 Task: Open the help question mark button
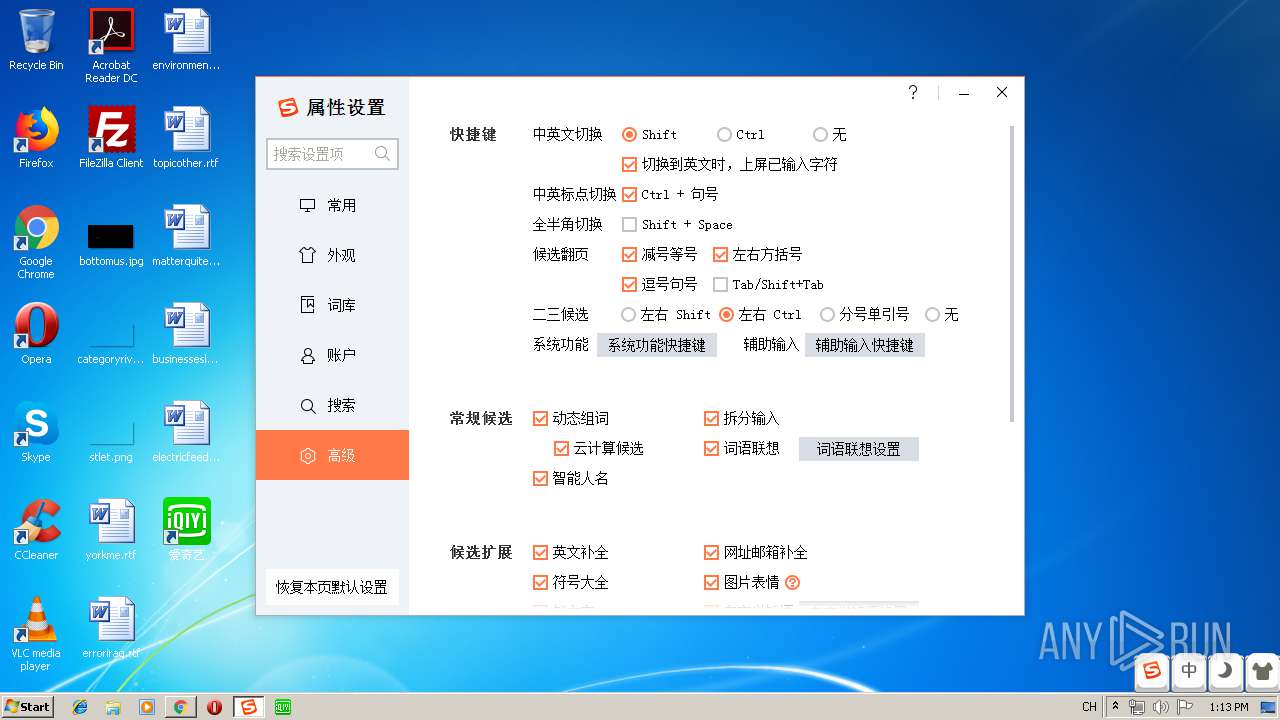point(913,92)
